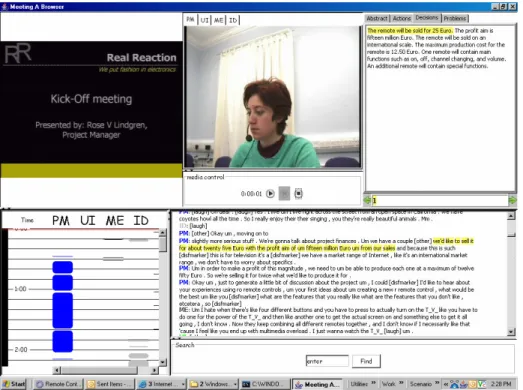
Task: Switch to Remote Cont taskbar window
Action: pyautogui.click(x=58, y=384)
